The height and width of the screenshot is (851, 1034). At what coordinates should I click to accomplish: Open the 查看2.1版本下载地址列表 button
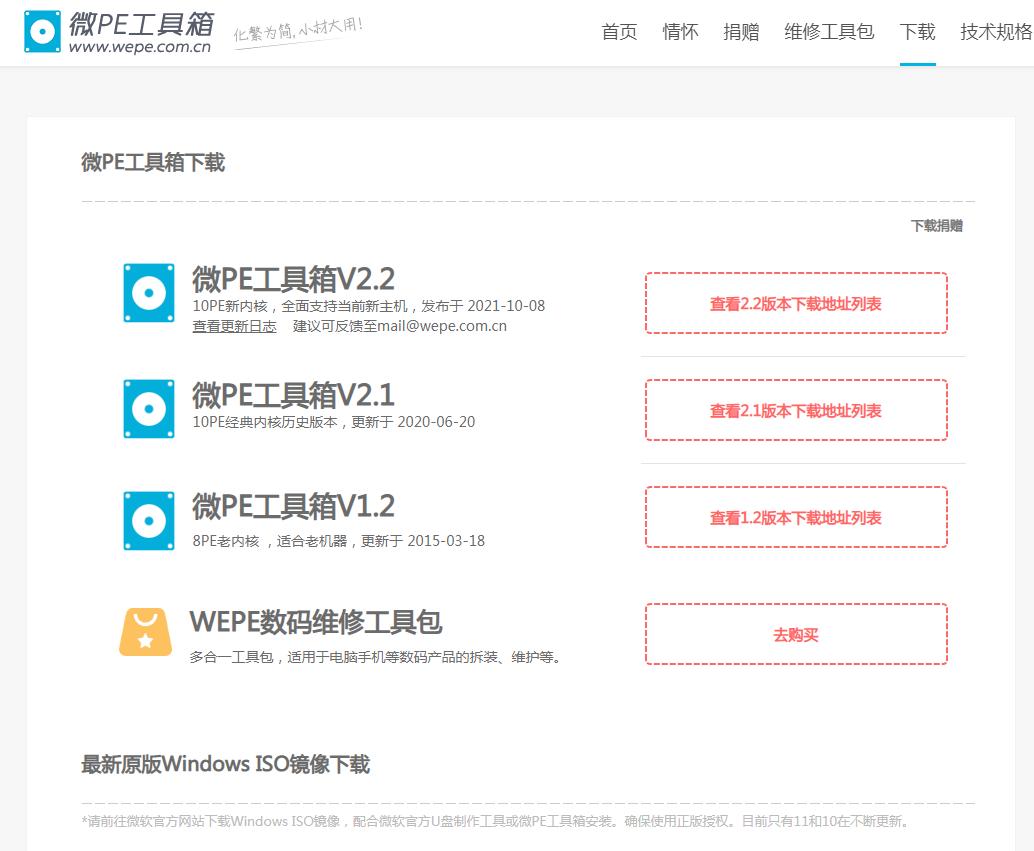pyautogui.click(x=796, y=410)
